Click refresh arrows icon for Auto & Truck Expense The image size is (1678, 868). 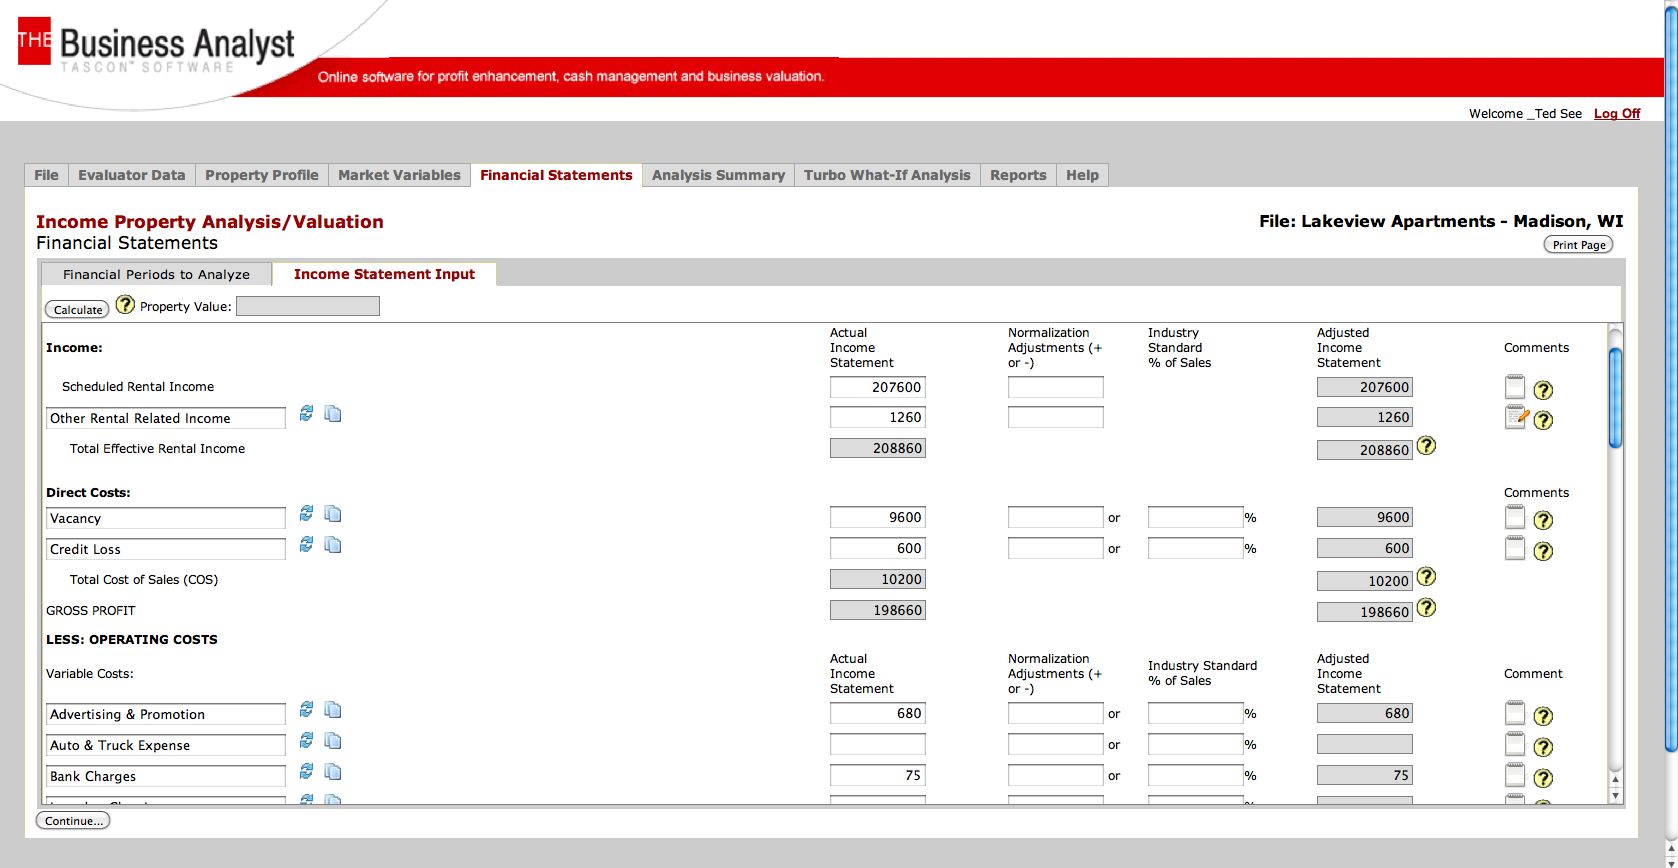306,740
